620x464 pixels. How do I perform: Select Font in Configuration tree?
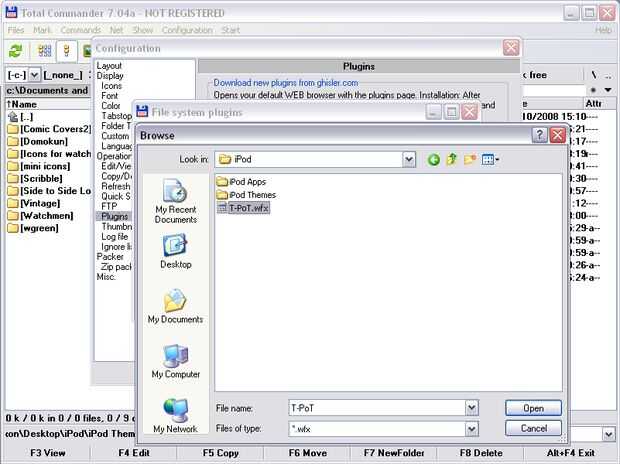point(110,96)
